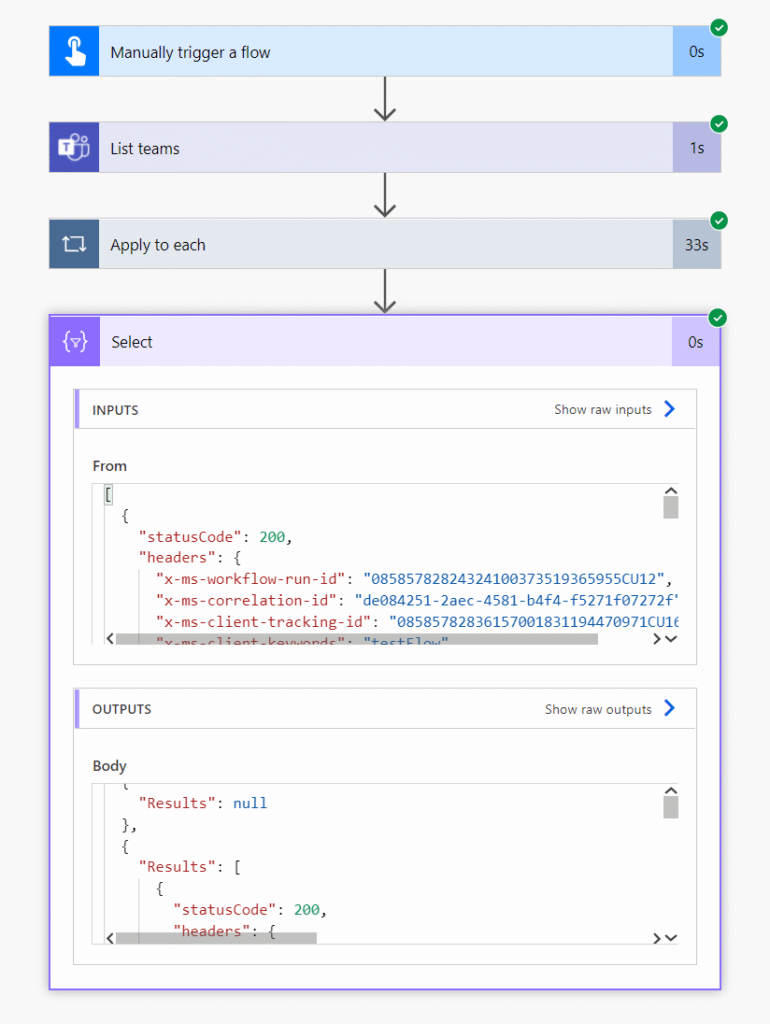Click success checkmark on List teams step
This screenshot has width=770, height=1024.
coord(719,124)
